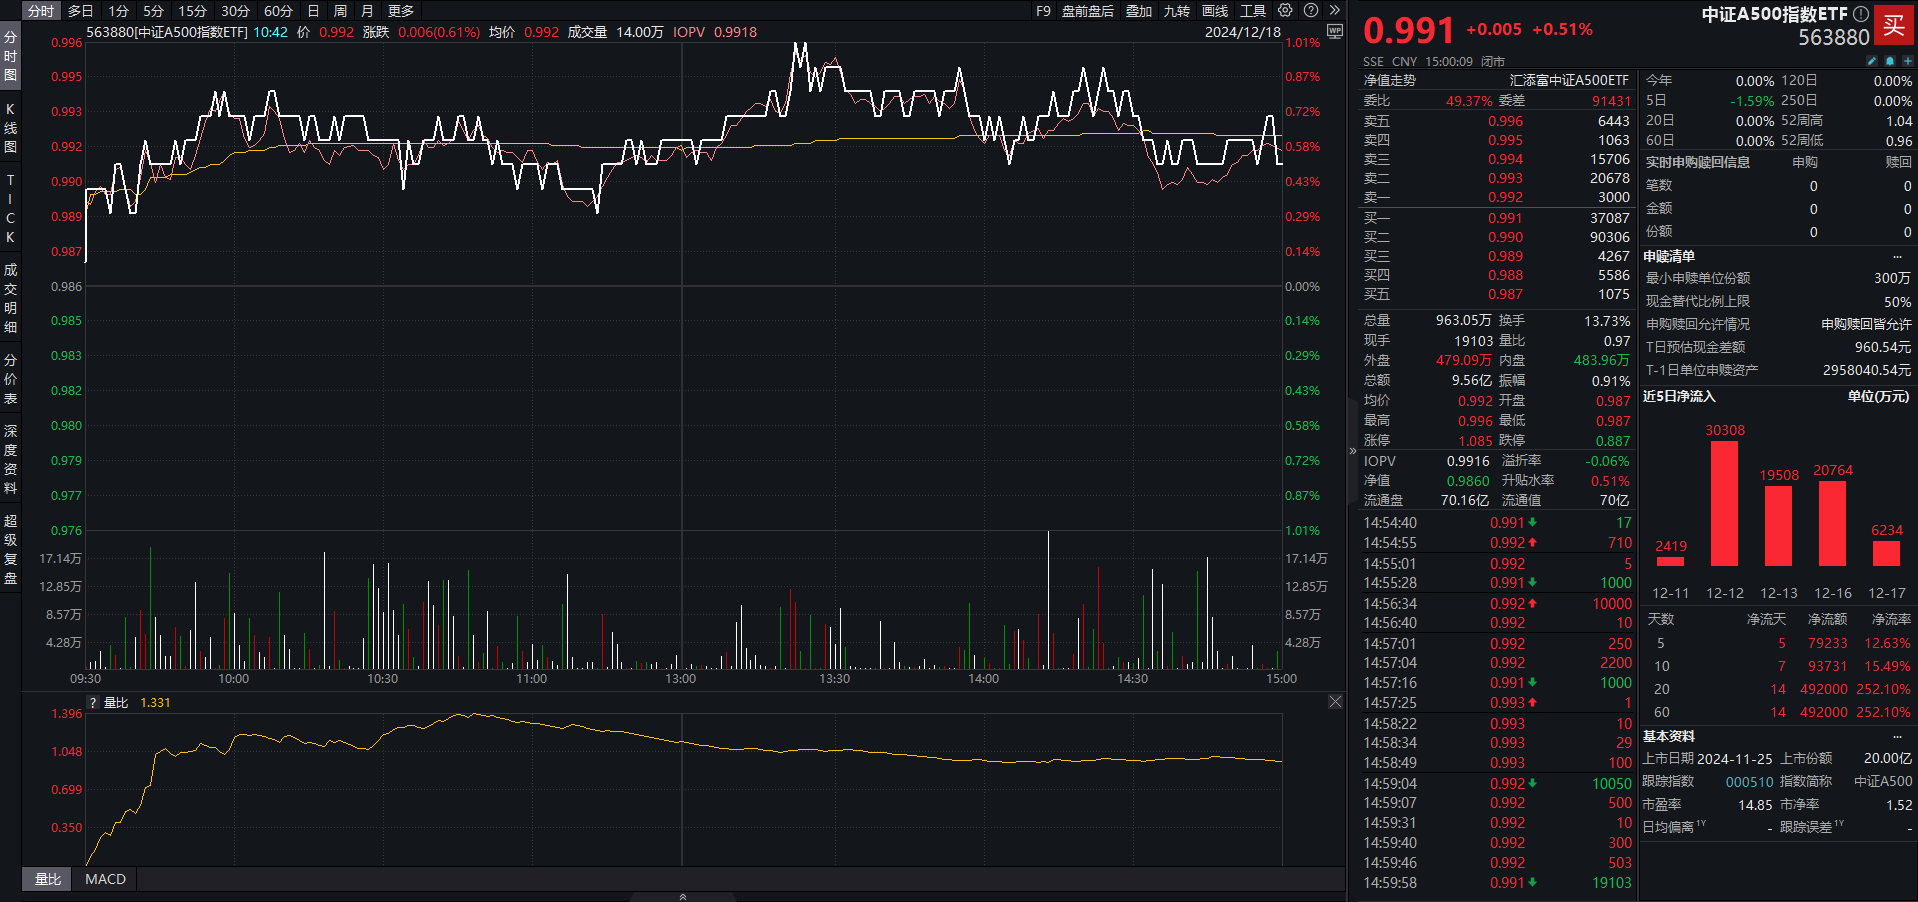
Task: Switch to the 15分 timeframe
Action: pos(192,11)
